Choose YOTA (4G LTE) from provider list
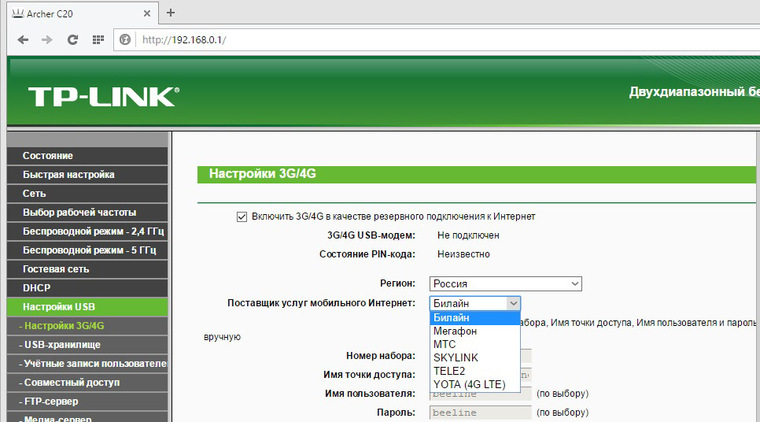 pyautogui.click(x=475, y=385)
